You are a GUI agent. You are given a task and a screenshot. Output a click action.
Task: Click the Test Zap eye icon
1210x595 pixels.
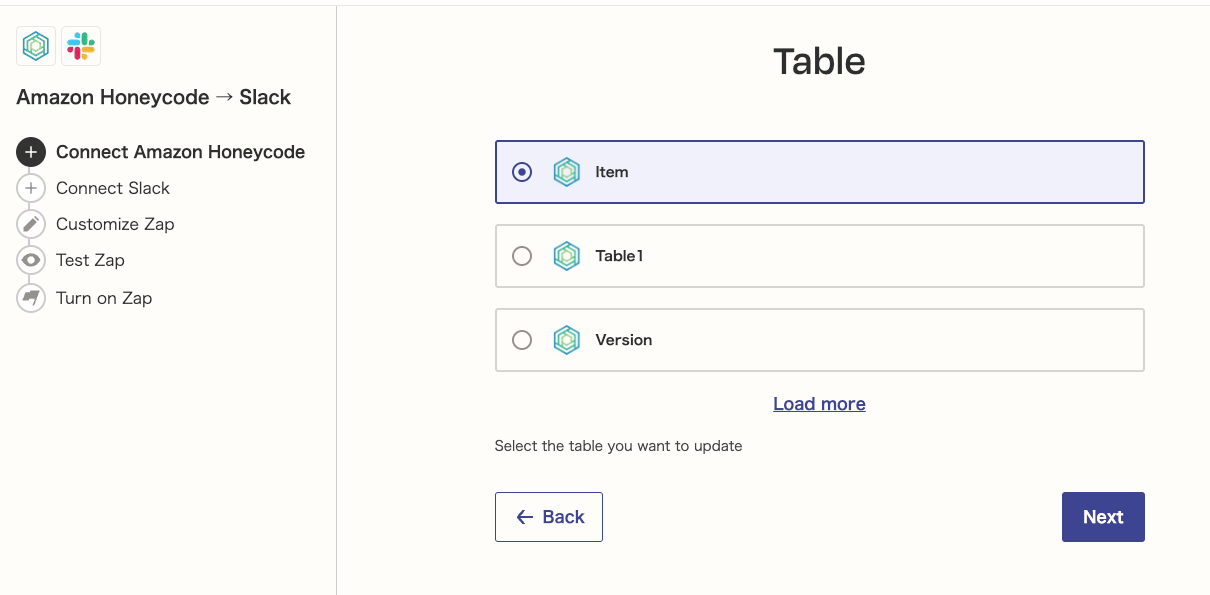(x=30, y=260)
